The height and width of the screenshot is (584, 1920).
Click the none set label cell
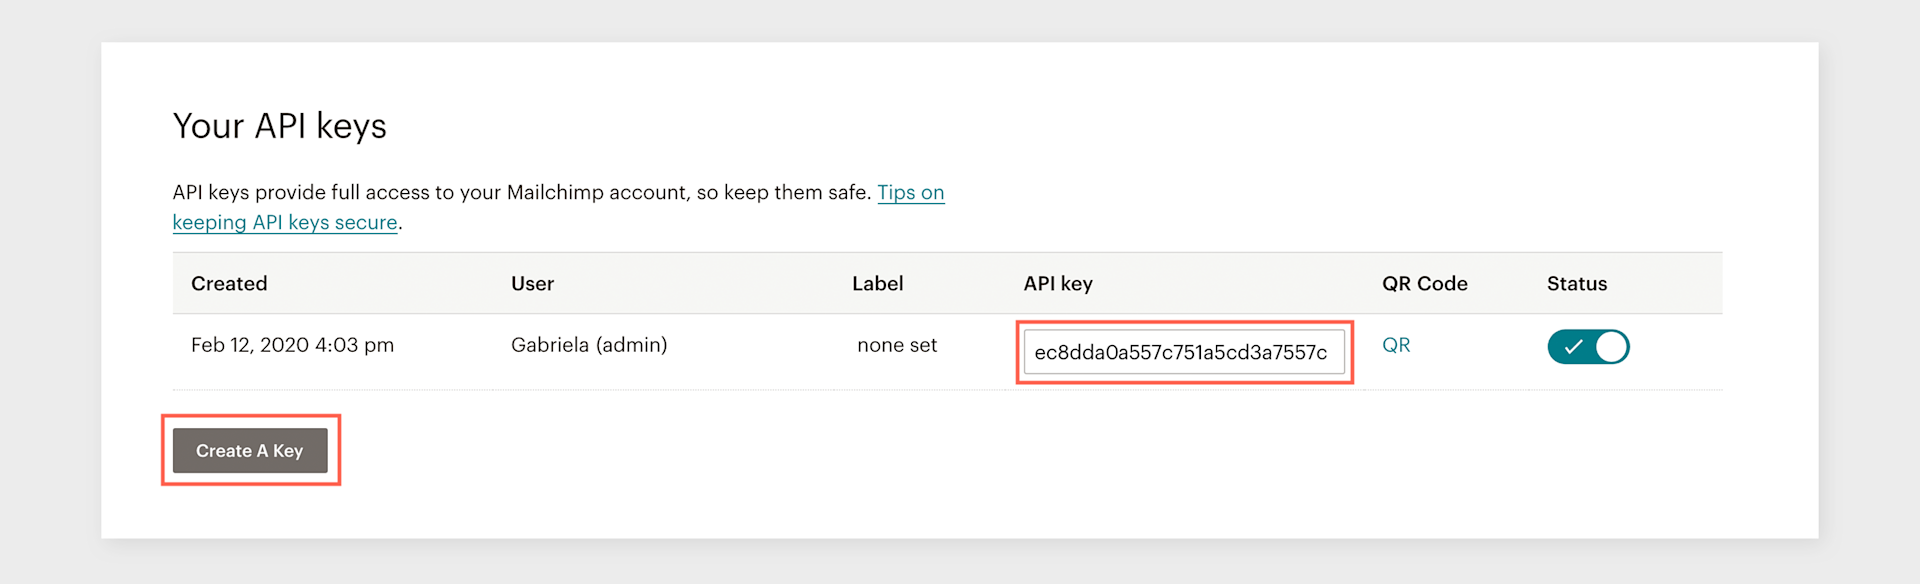pyautogui.click(x=896, y=345)
